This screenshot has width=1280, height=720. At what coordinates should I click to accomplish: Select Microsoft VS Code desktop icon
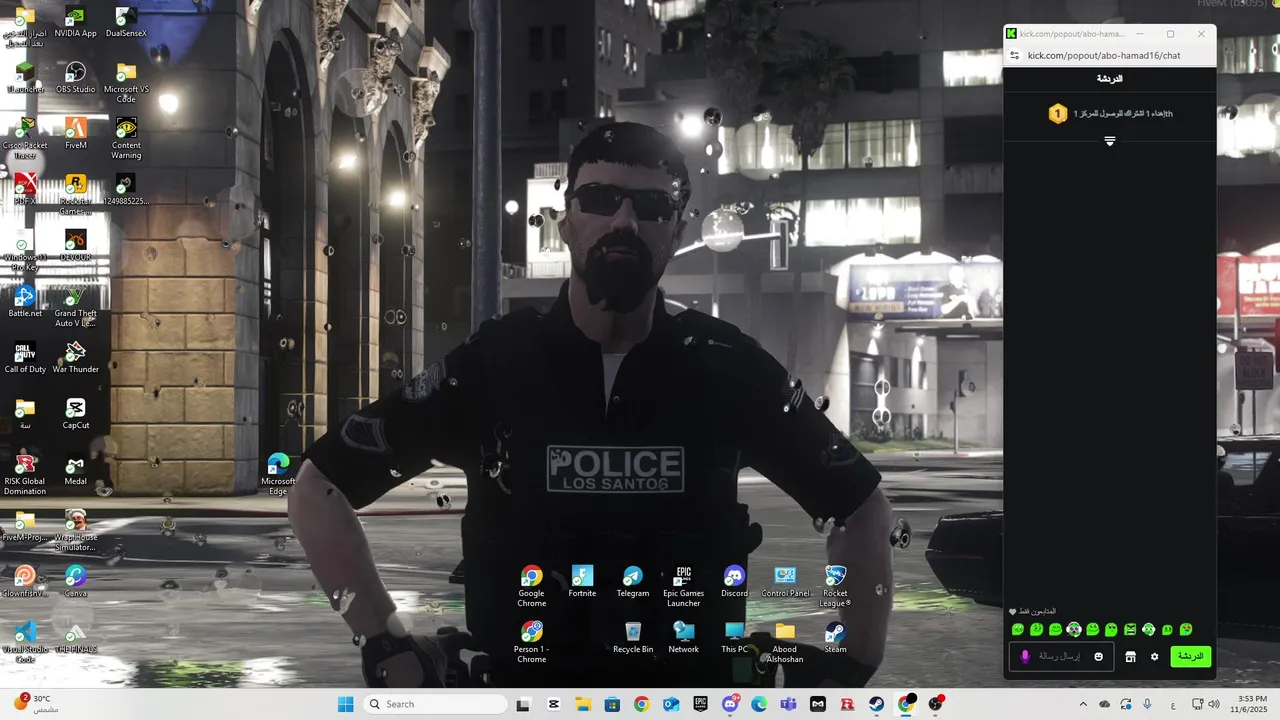tap(126, 82)
